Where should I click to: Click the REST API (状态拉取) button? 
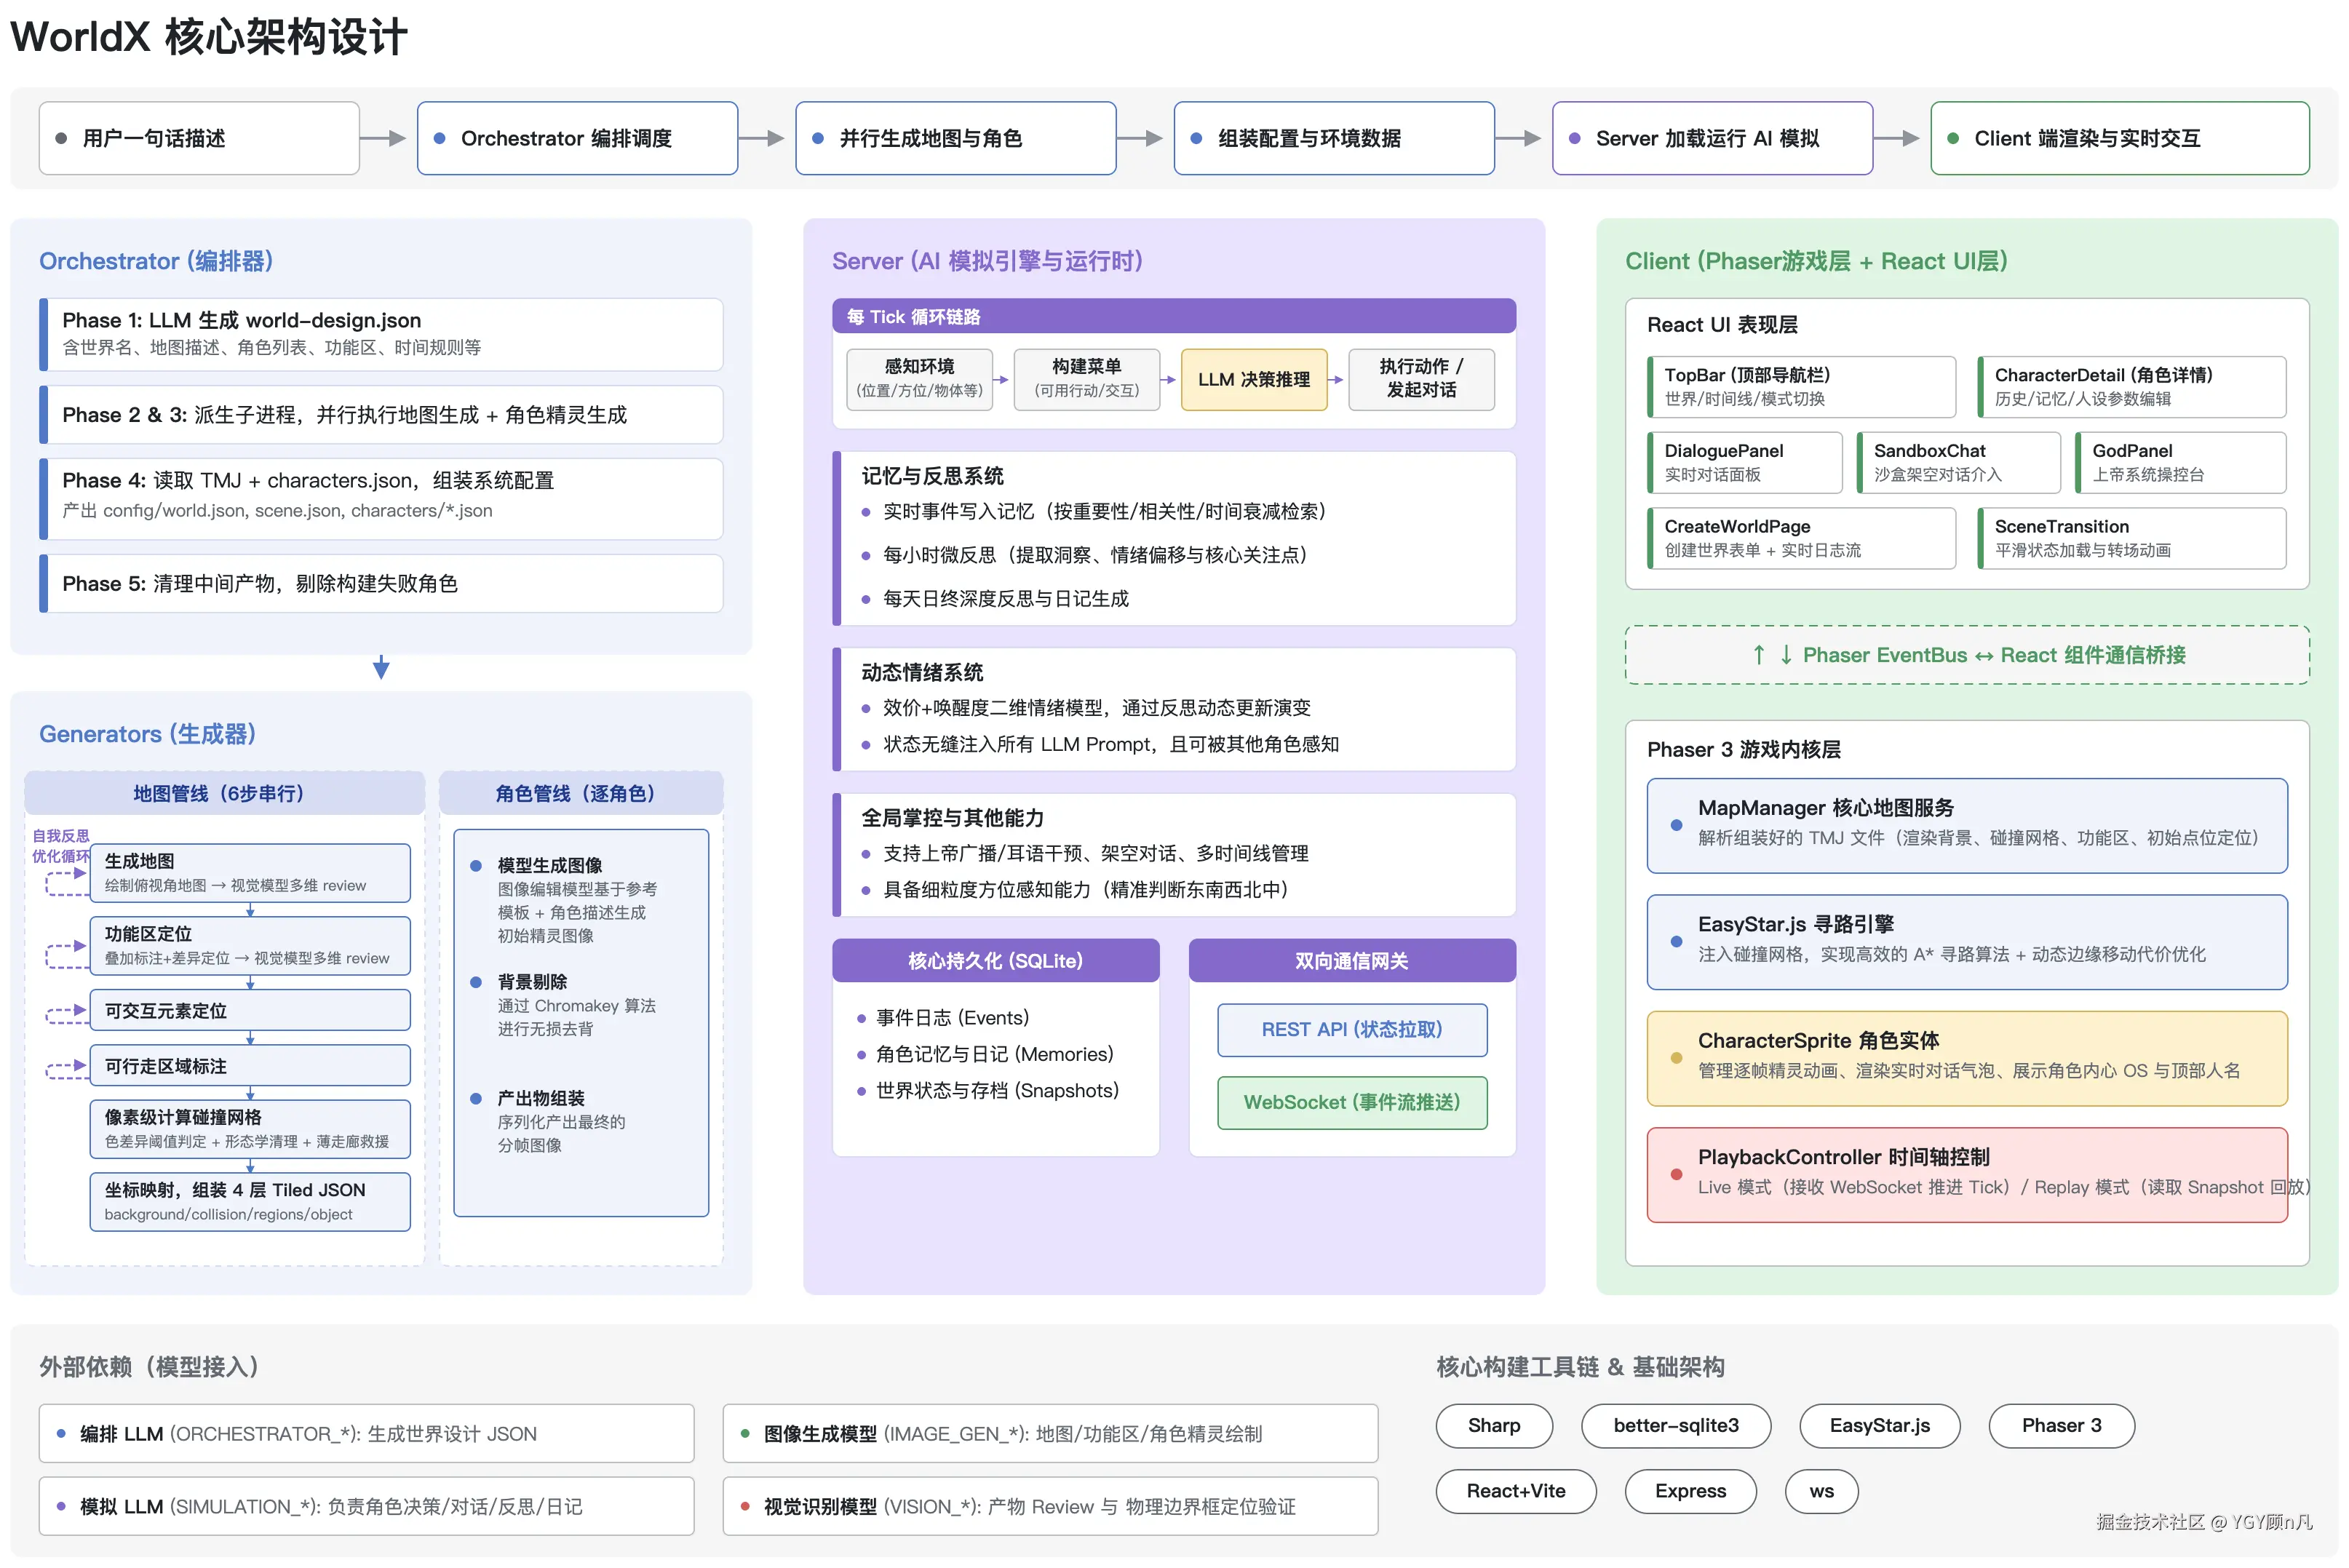pyautogui.click(x=1351, y=1029)
